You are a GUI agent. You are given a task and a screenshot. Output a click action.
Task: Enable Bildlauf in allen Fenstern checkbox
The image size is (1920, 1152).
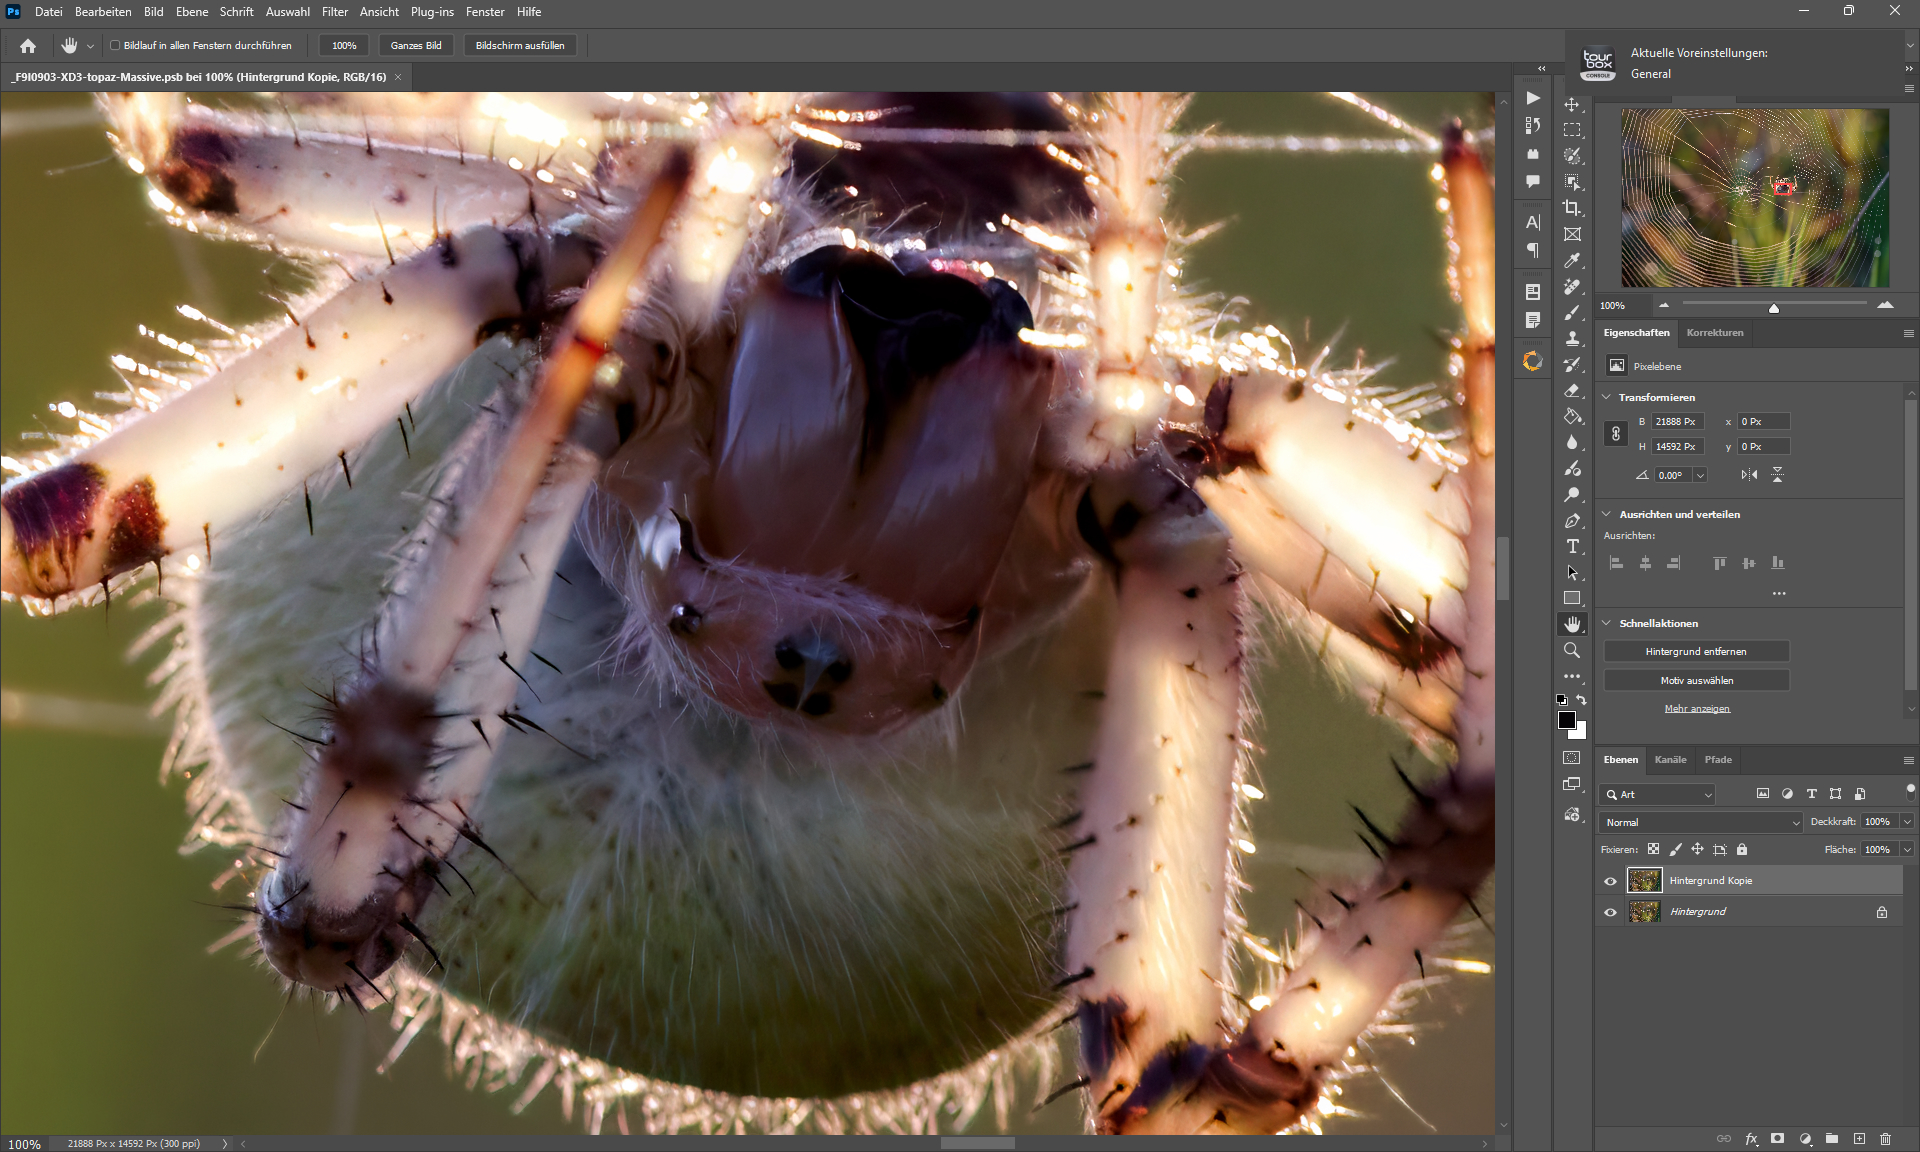pyautogui.click(x=115, y=45)
